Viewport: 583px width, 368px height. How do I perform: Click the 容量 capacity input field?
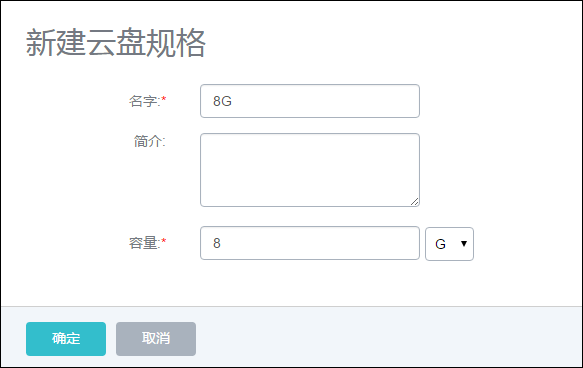[x=310, y=243]
